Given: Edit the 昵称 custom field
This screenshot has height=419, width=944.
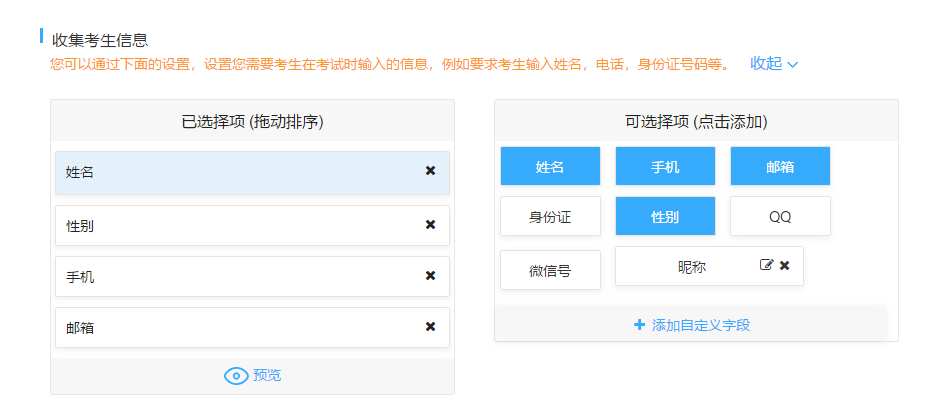Looking at the screenshot, I should tap(767, 265).
